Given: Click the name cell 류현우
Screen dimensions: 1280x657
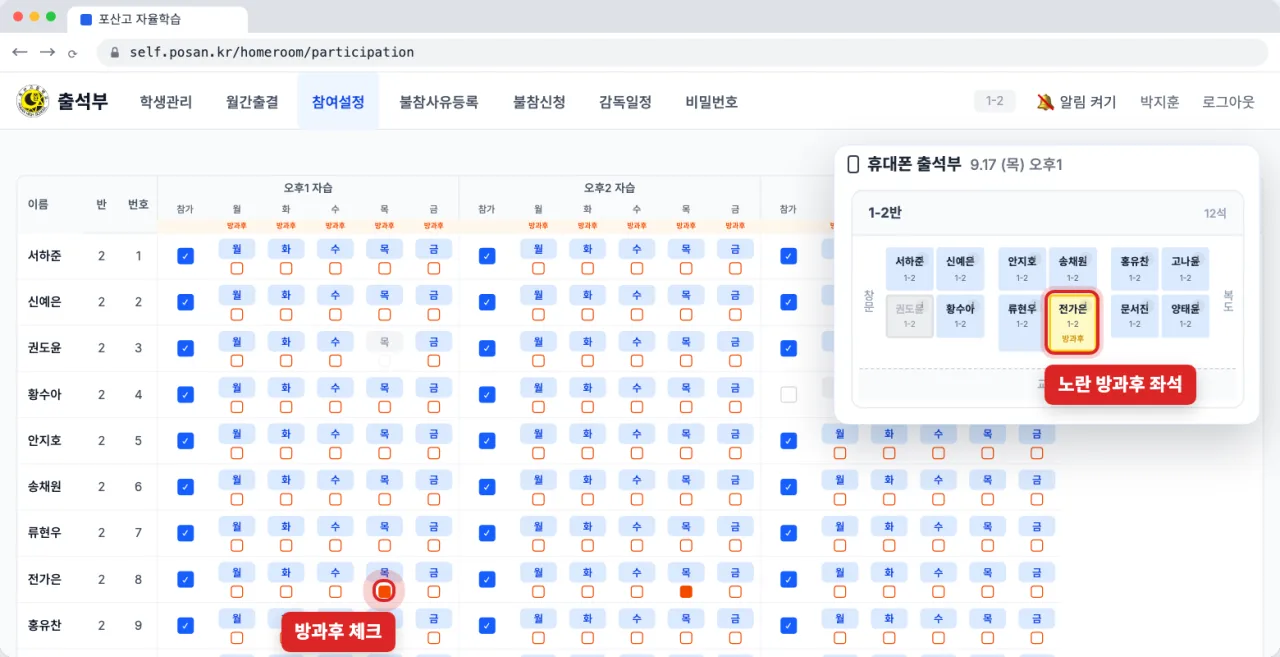Looking at the screenshot, I should pyautogui.click(x=44, y=533).
